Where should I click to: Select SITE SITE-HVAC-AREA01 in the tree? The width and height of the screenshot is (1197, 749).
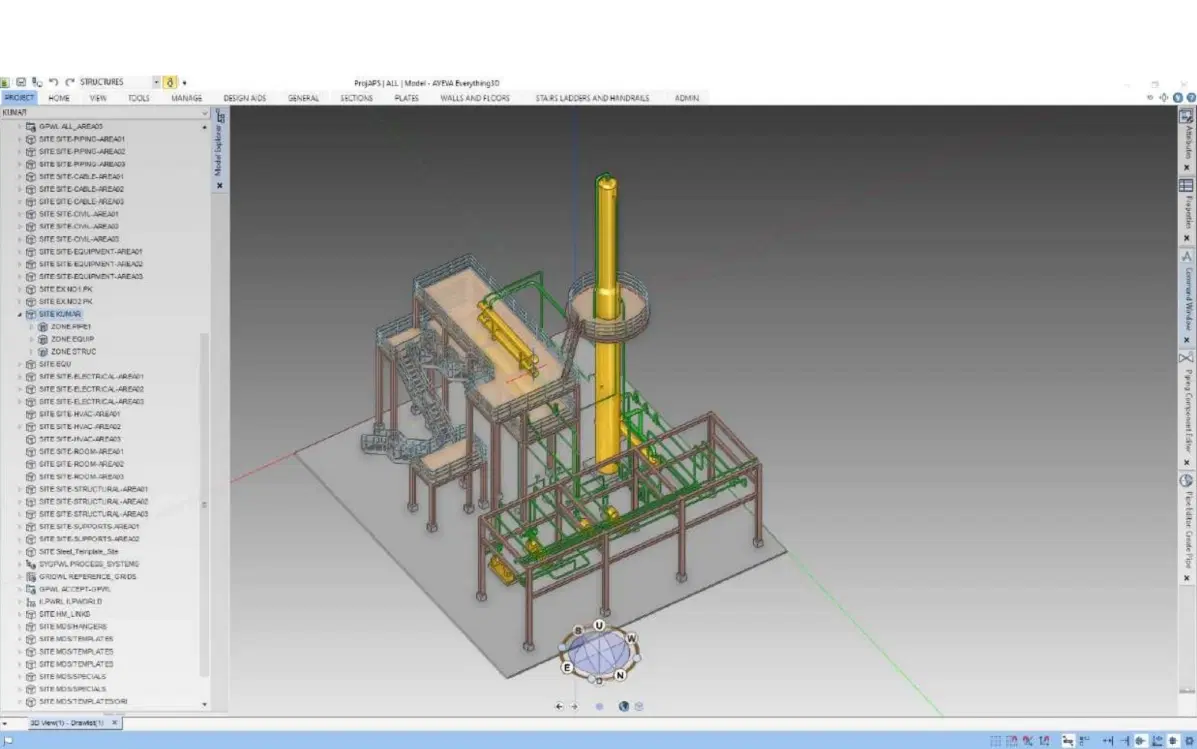click(79, 414)
